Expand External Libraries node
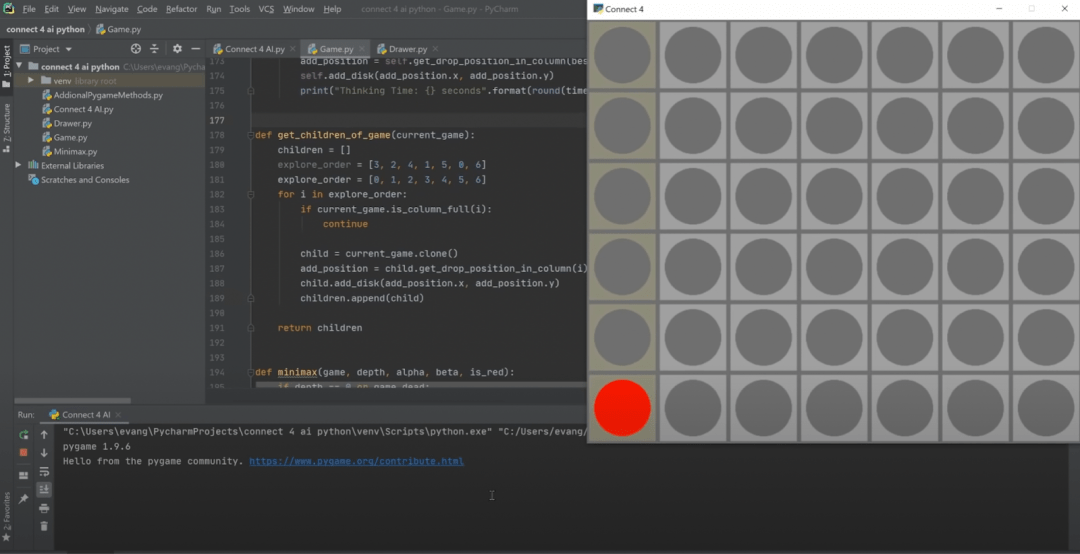Viewport: 1080px width, 554px height. 18,166
